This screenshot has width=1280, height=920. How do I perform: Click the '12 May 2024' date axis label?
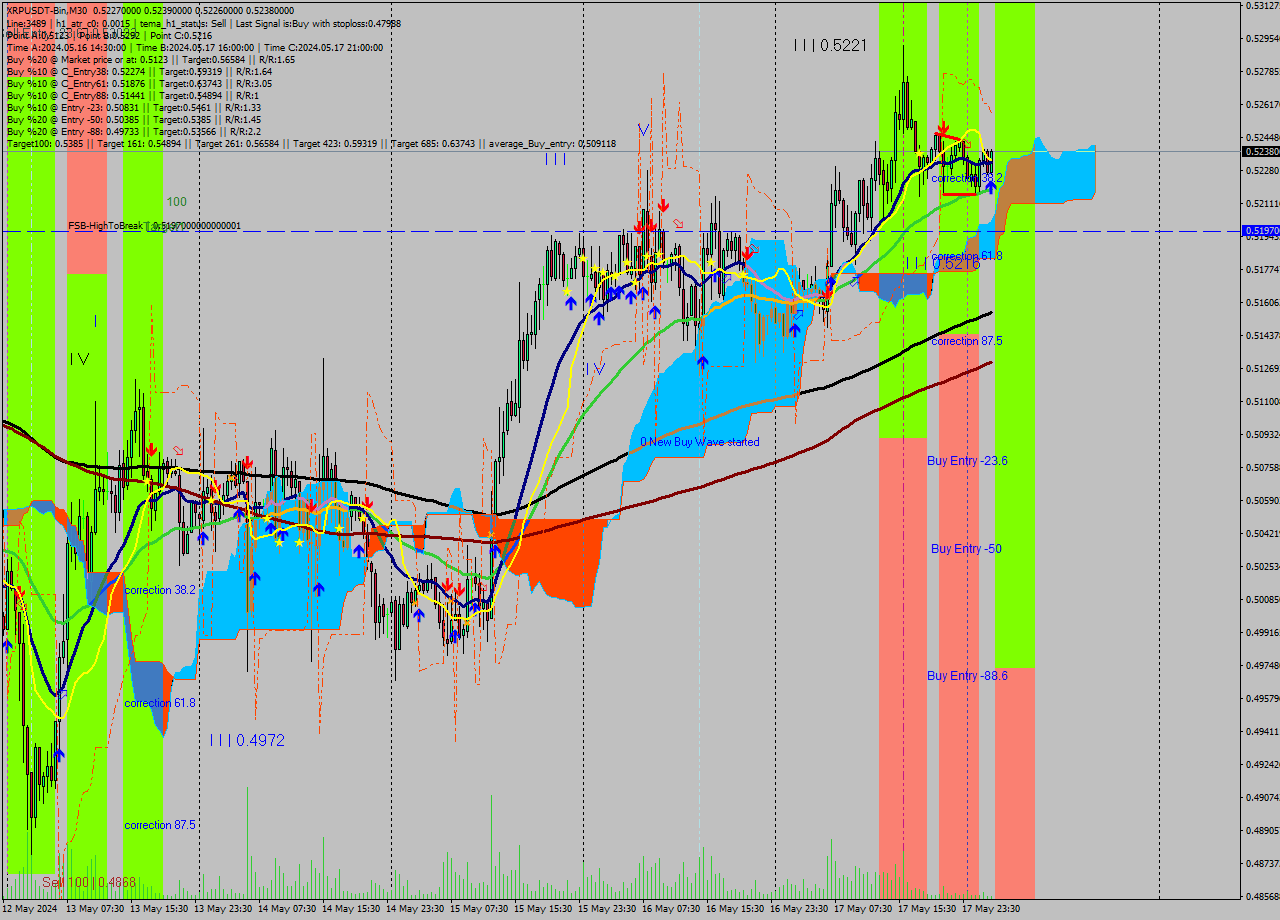tap(30, 909)
